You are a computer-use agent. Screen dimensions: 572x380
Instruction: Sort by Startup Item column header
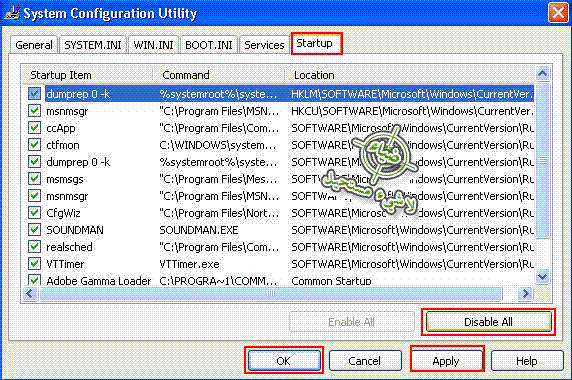click(87, 75)
